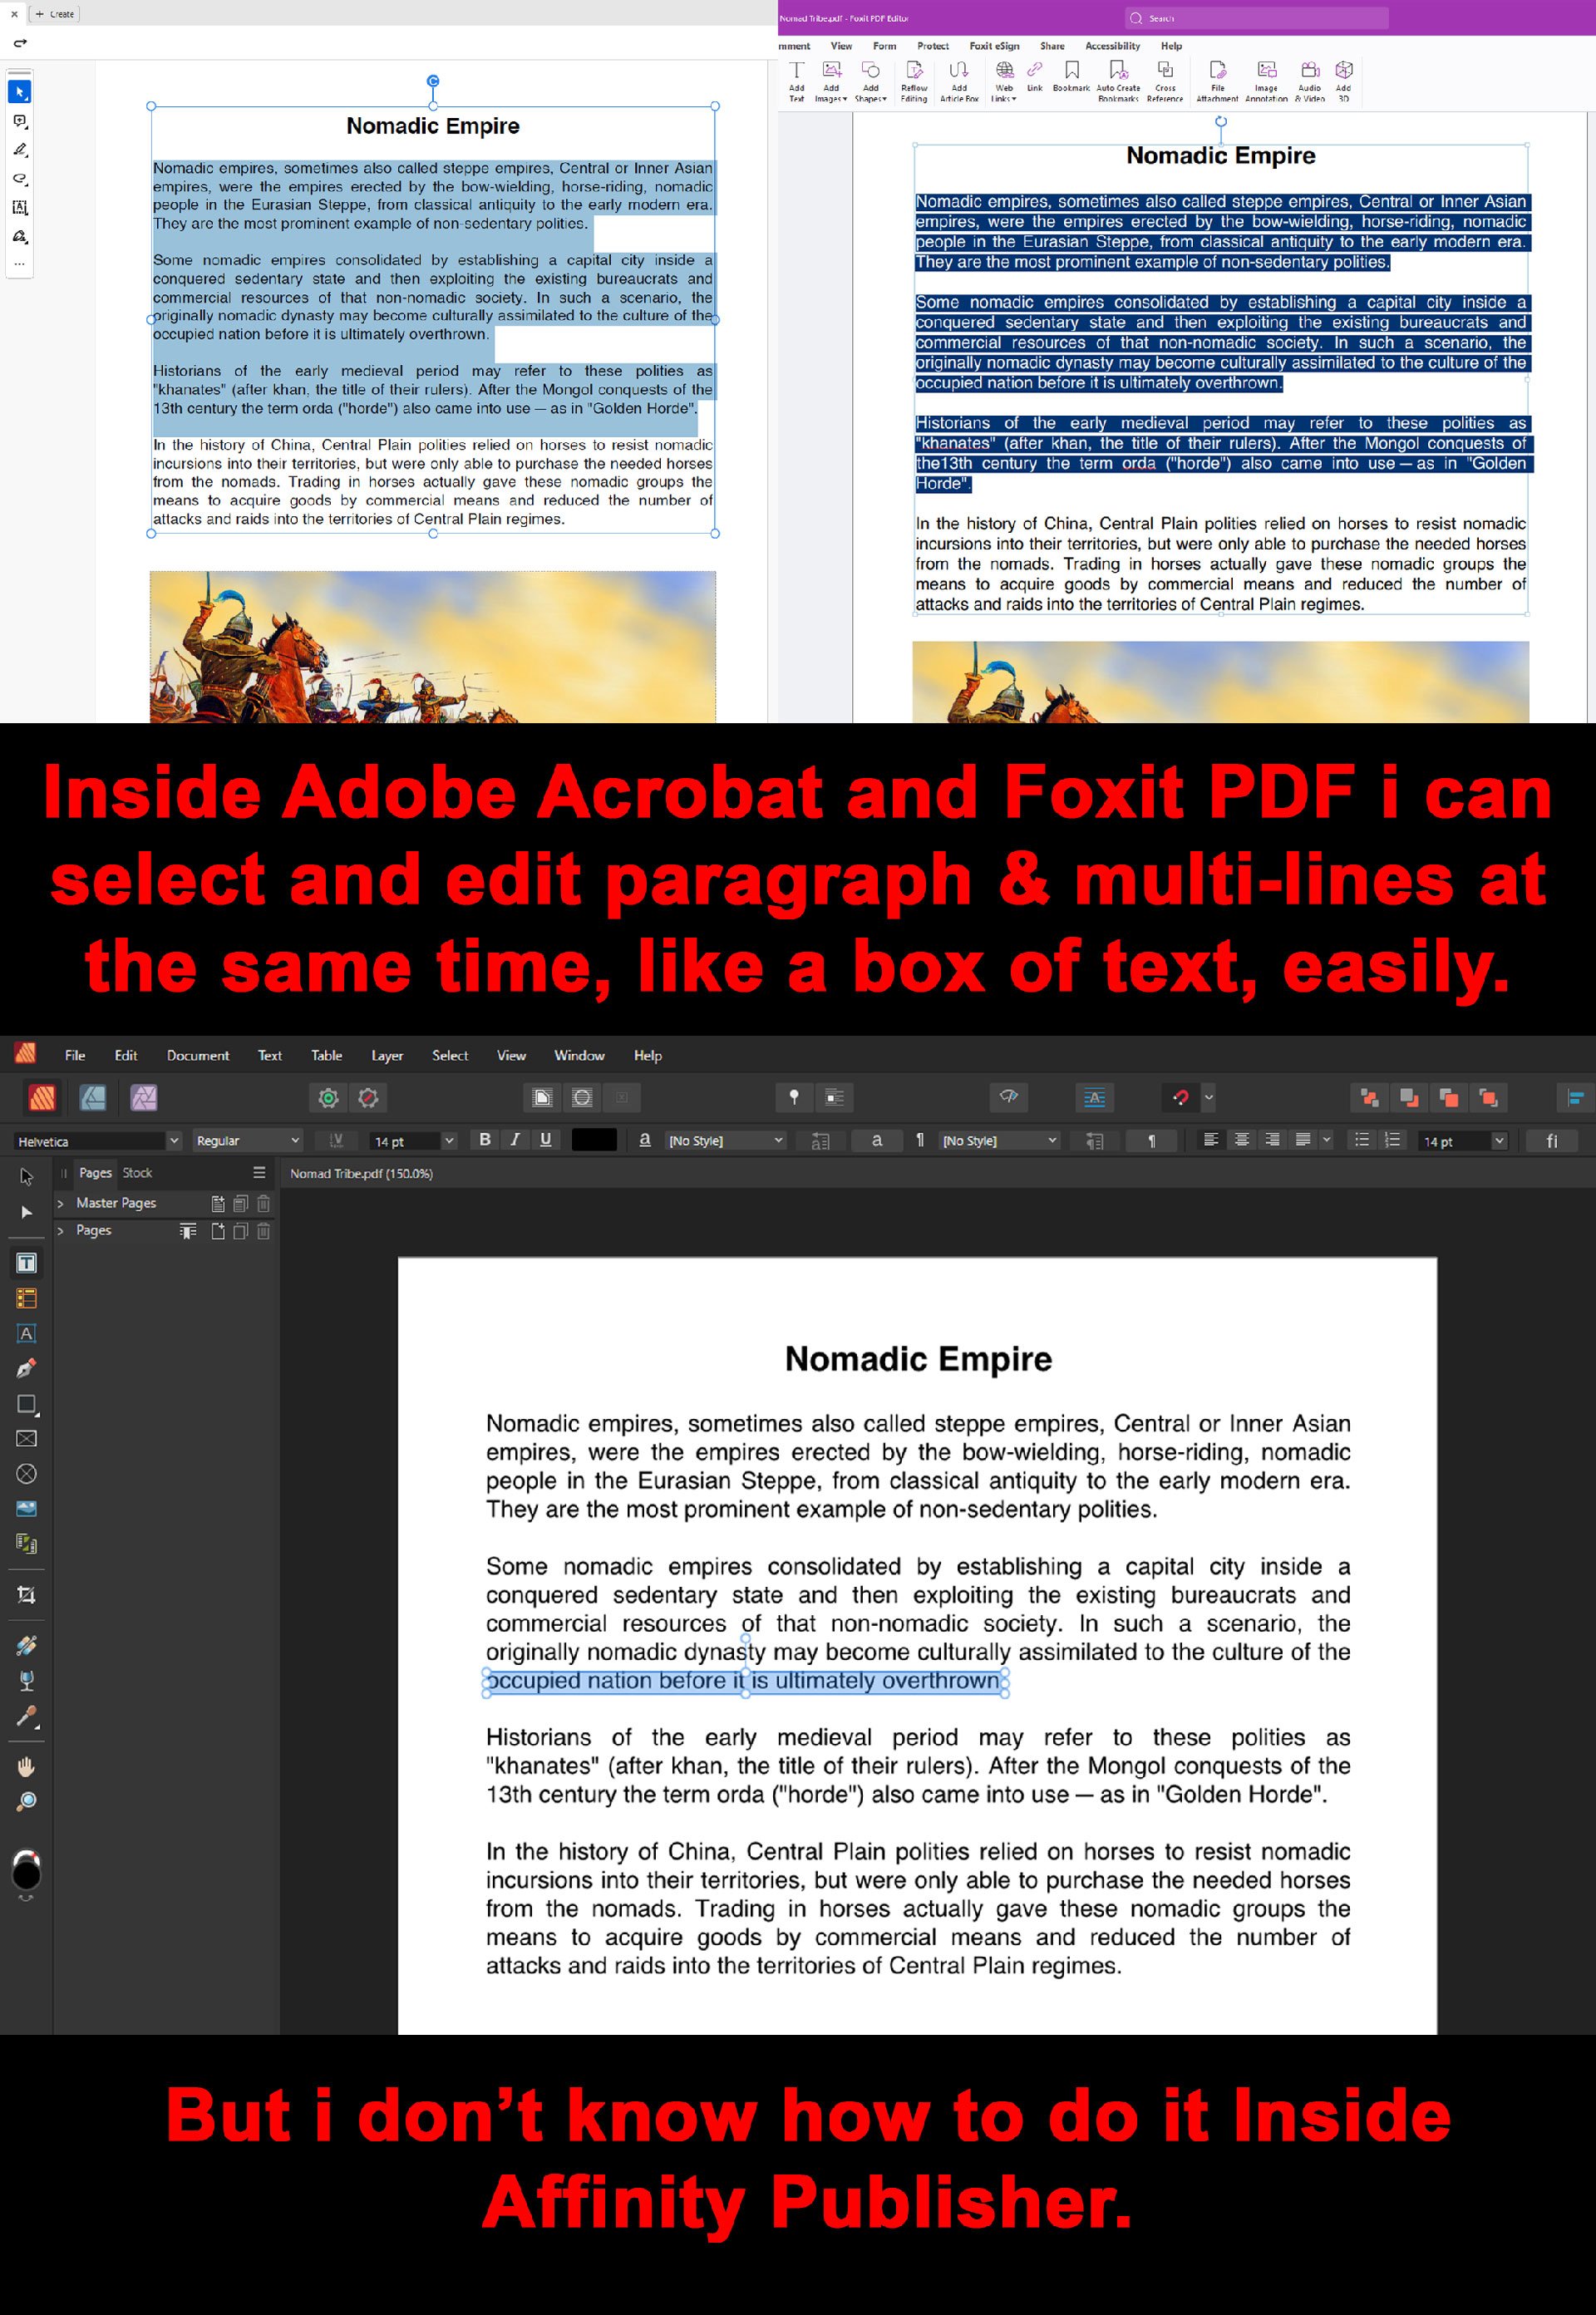The height and width of the screenshot is (2315, 1596).
Task: Toggle bulleted list
Action: pos(1361,1140)
